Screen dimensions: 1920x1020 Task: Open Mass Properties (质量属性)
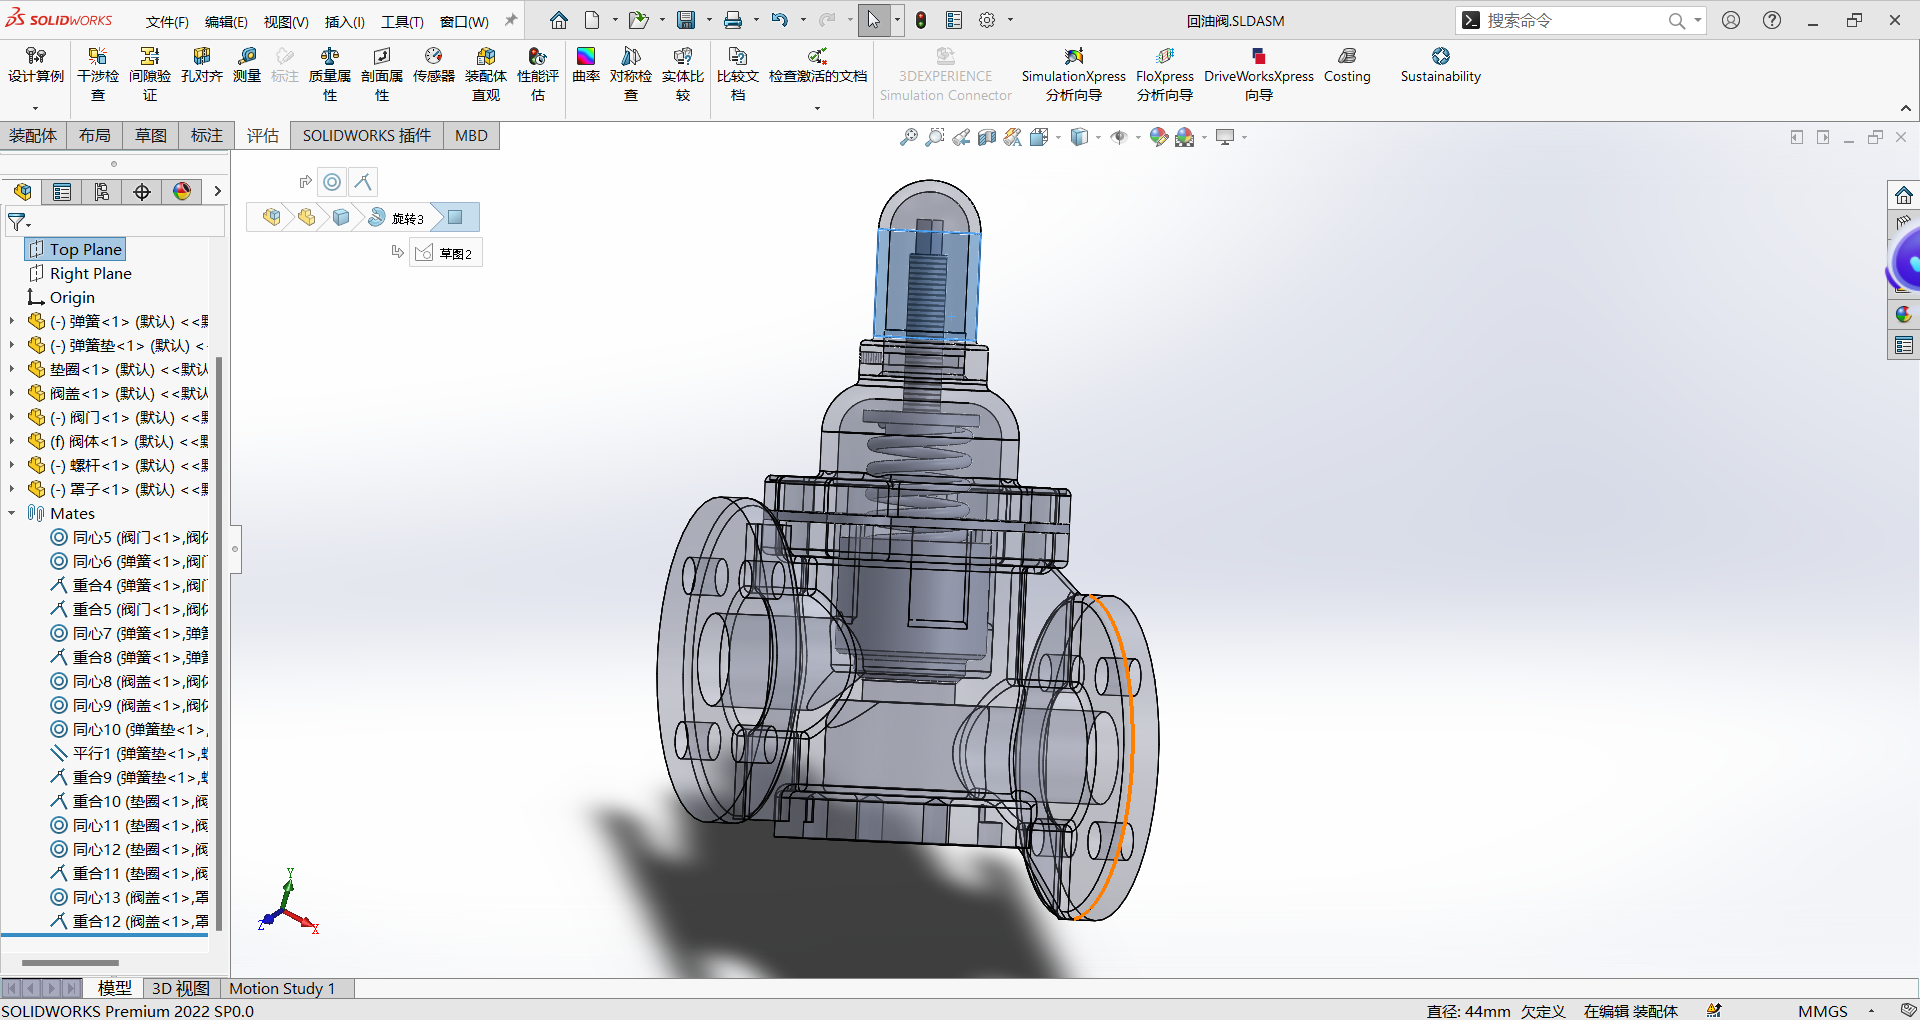[330, 75]
